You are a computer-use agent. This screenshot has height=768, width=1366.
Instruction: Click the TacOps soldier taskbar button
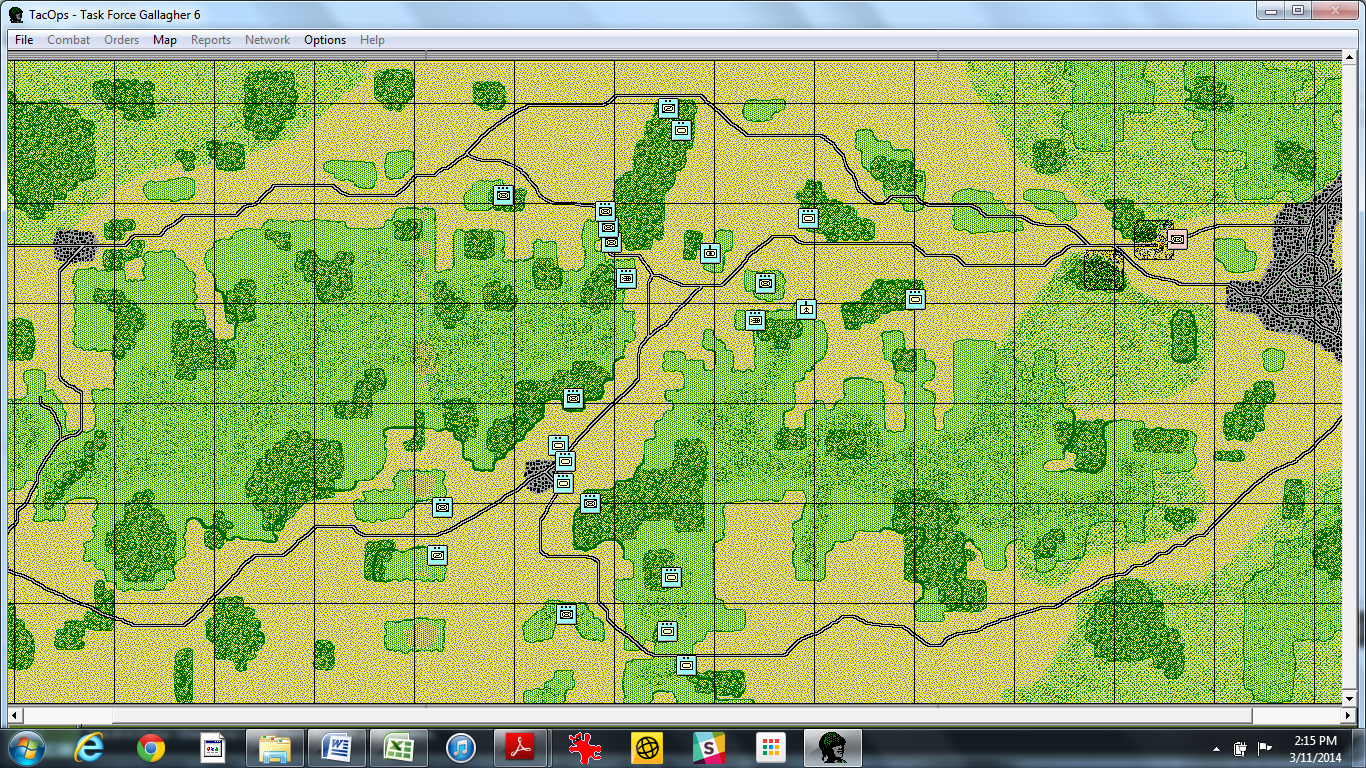coord(832,747)
